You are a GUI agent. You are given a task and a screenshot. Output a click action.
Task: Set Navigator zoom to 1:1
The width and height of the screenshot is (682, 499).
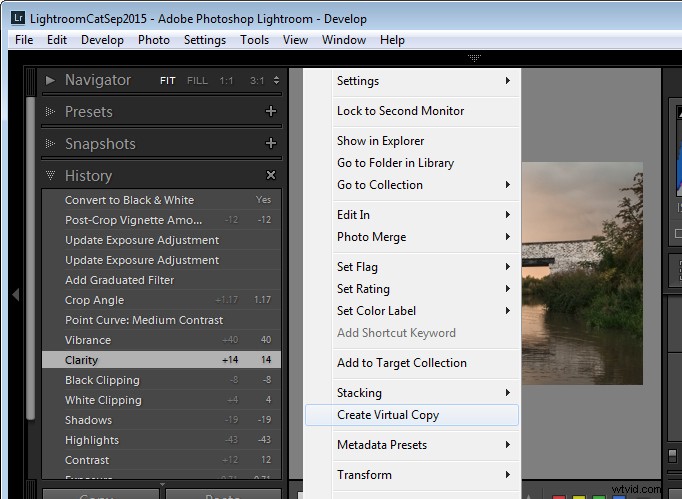pyautogui.click(x=226, y=80)
